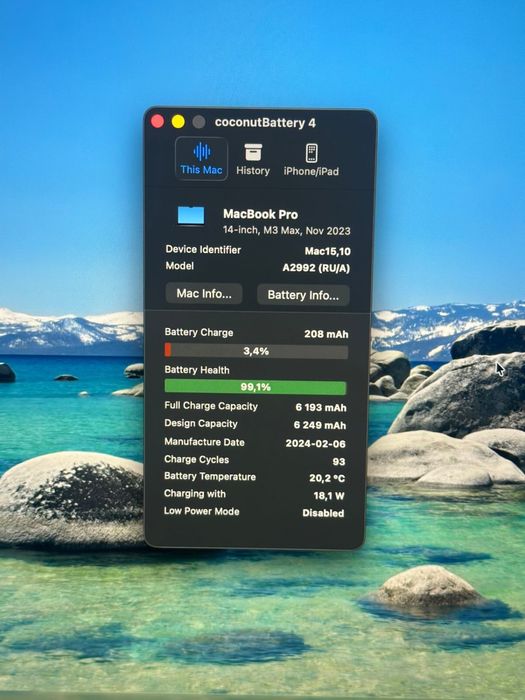Click the Full Charge Capacity label
This screenshot has height=700, width=525.
point(211,406)
